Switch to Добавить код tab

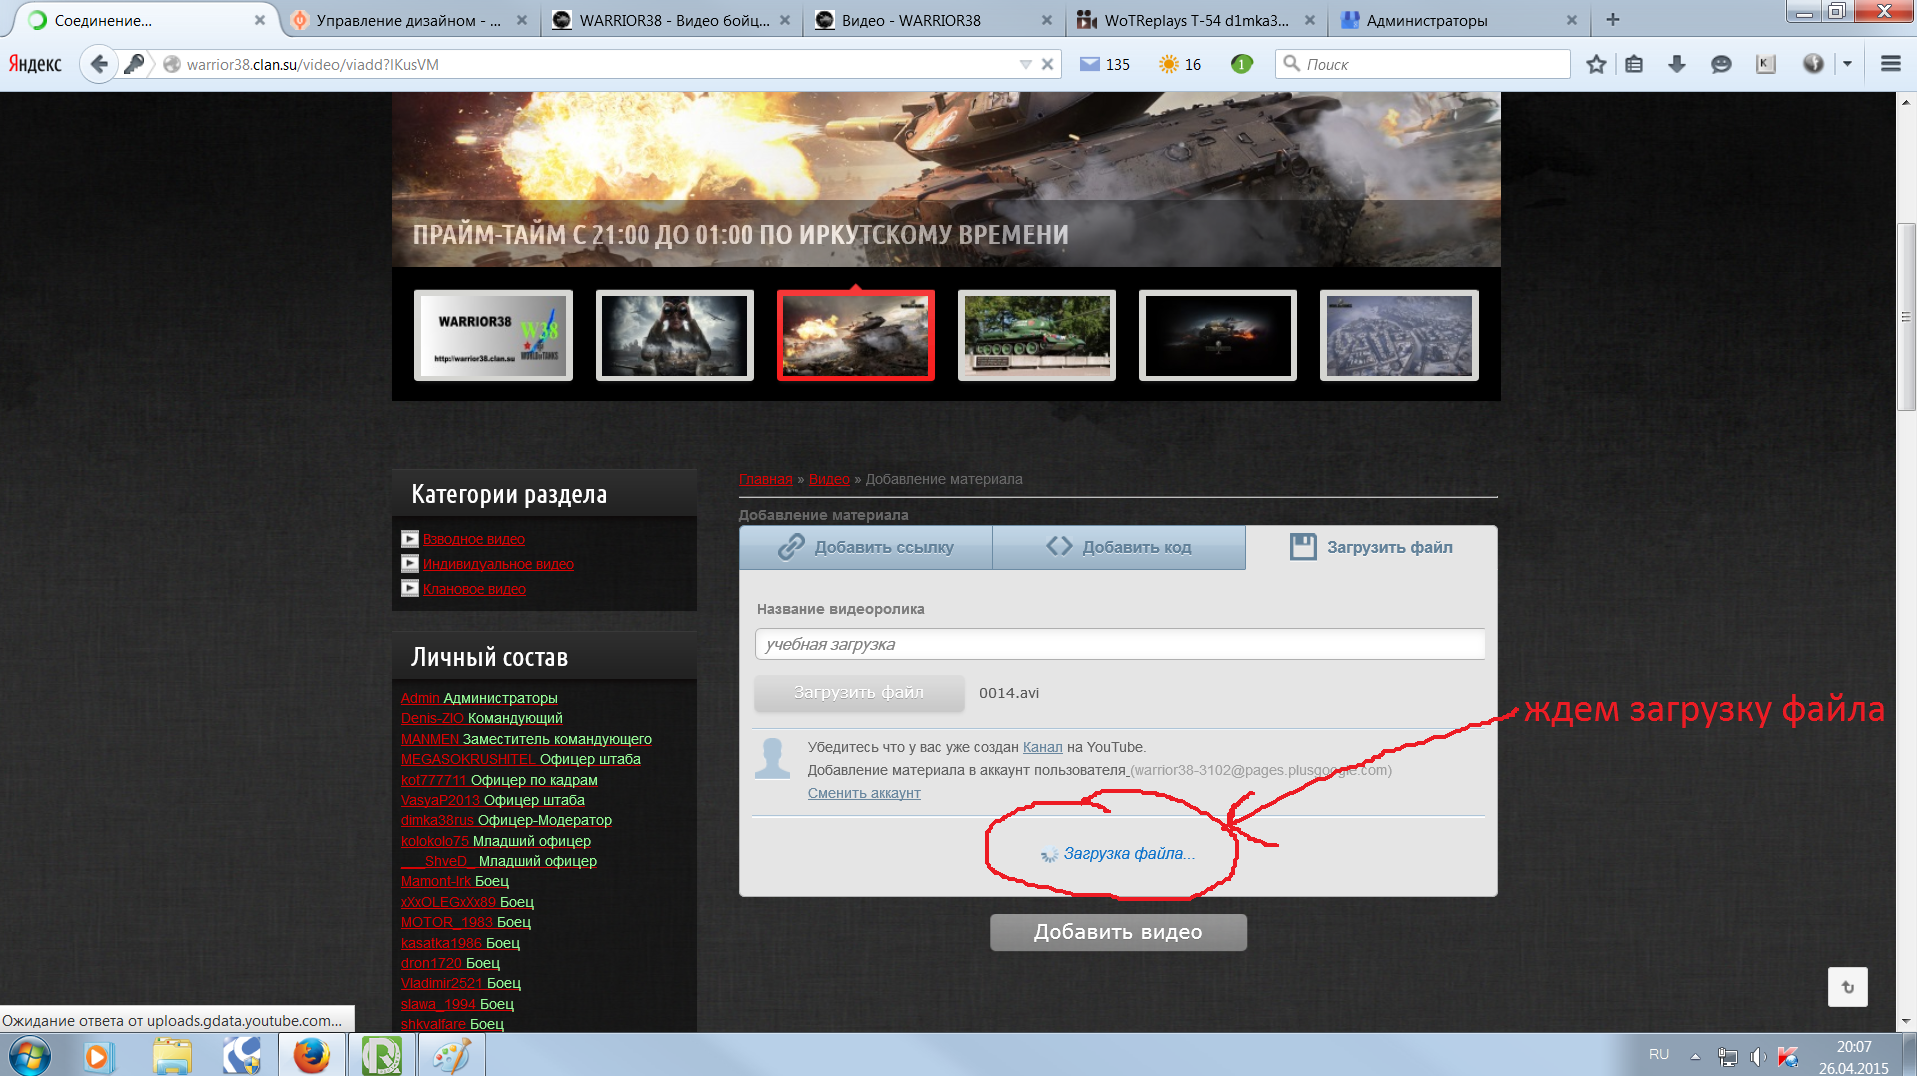point(1119,547)
